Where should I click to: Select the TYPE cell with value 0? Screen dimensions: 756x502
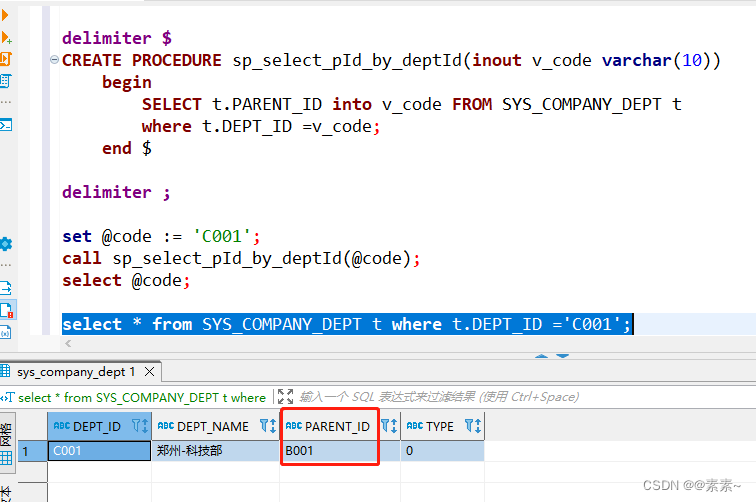tap(442, 451)
